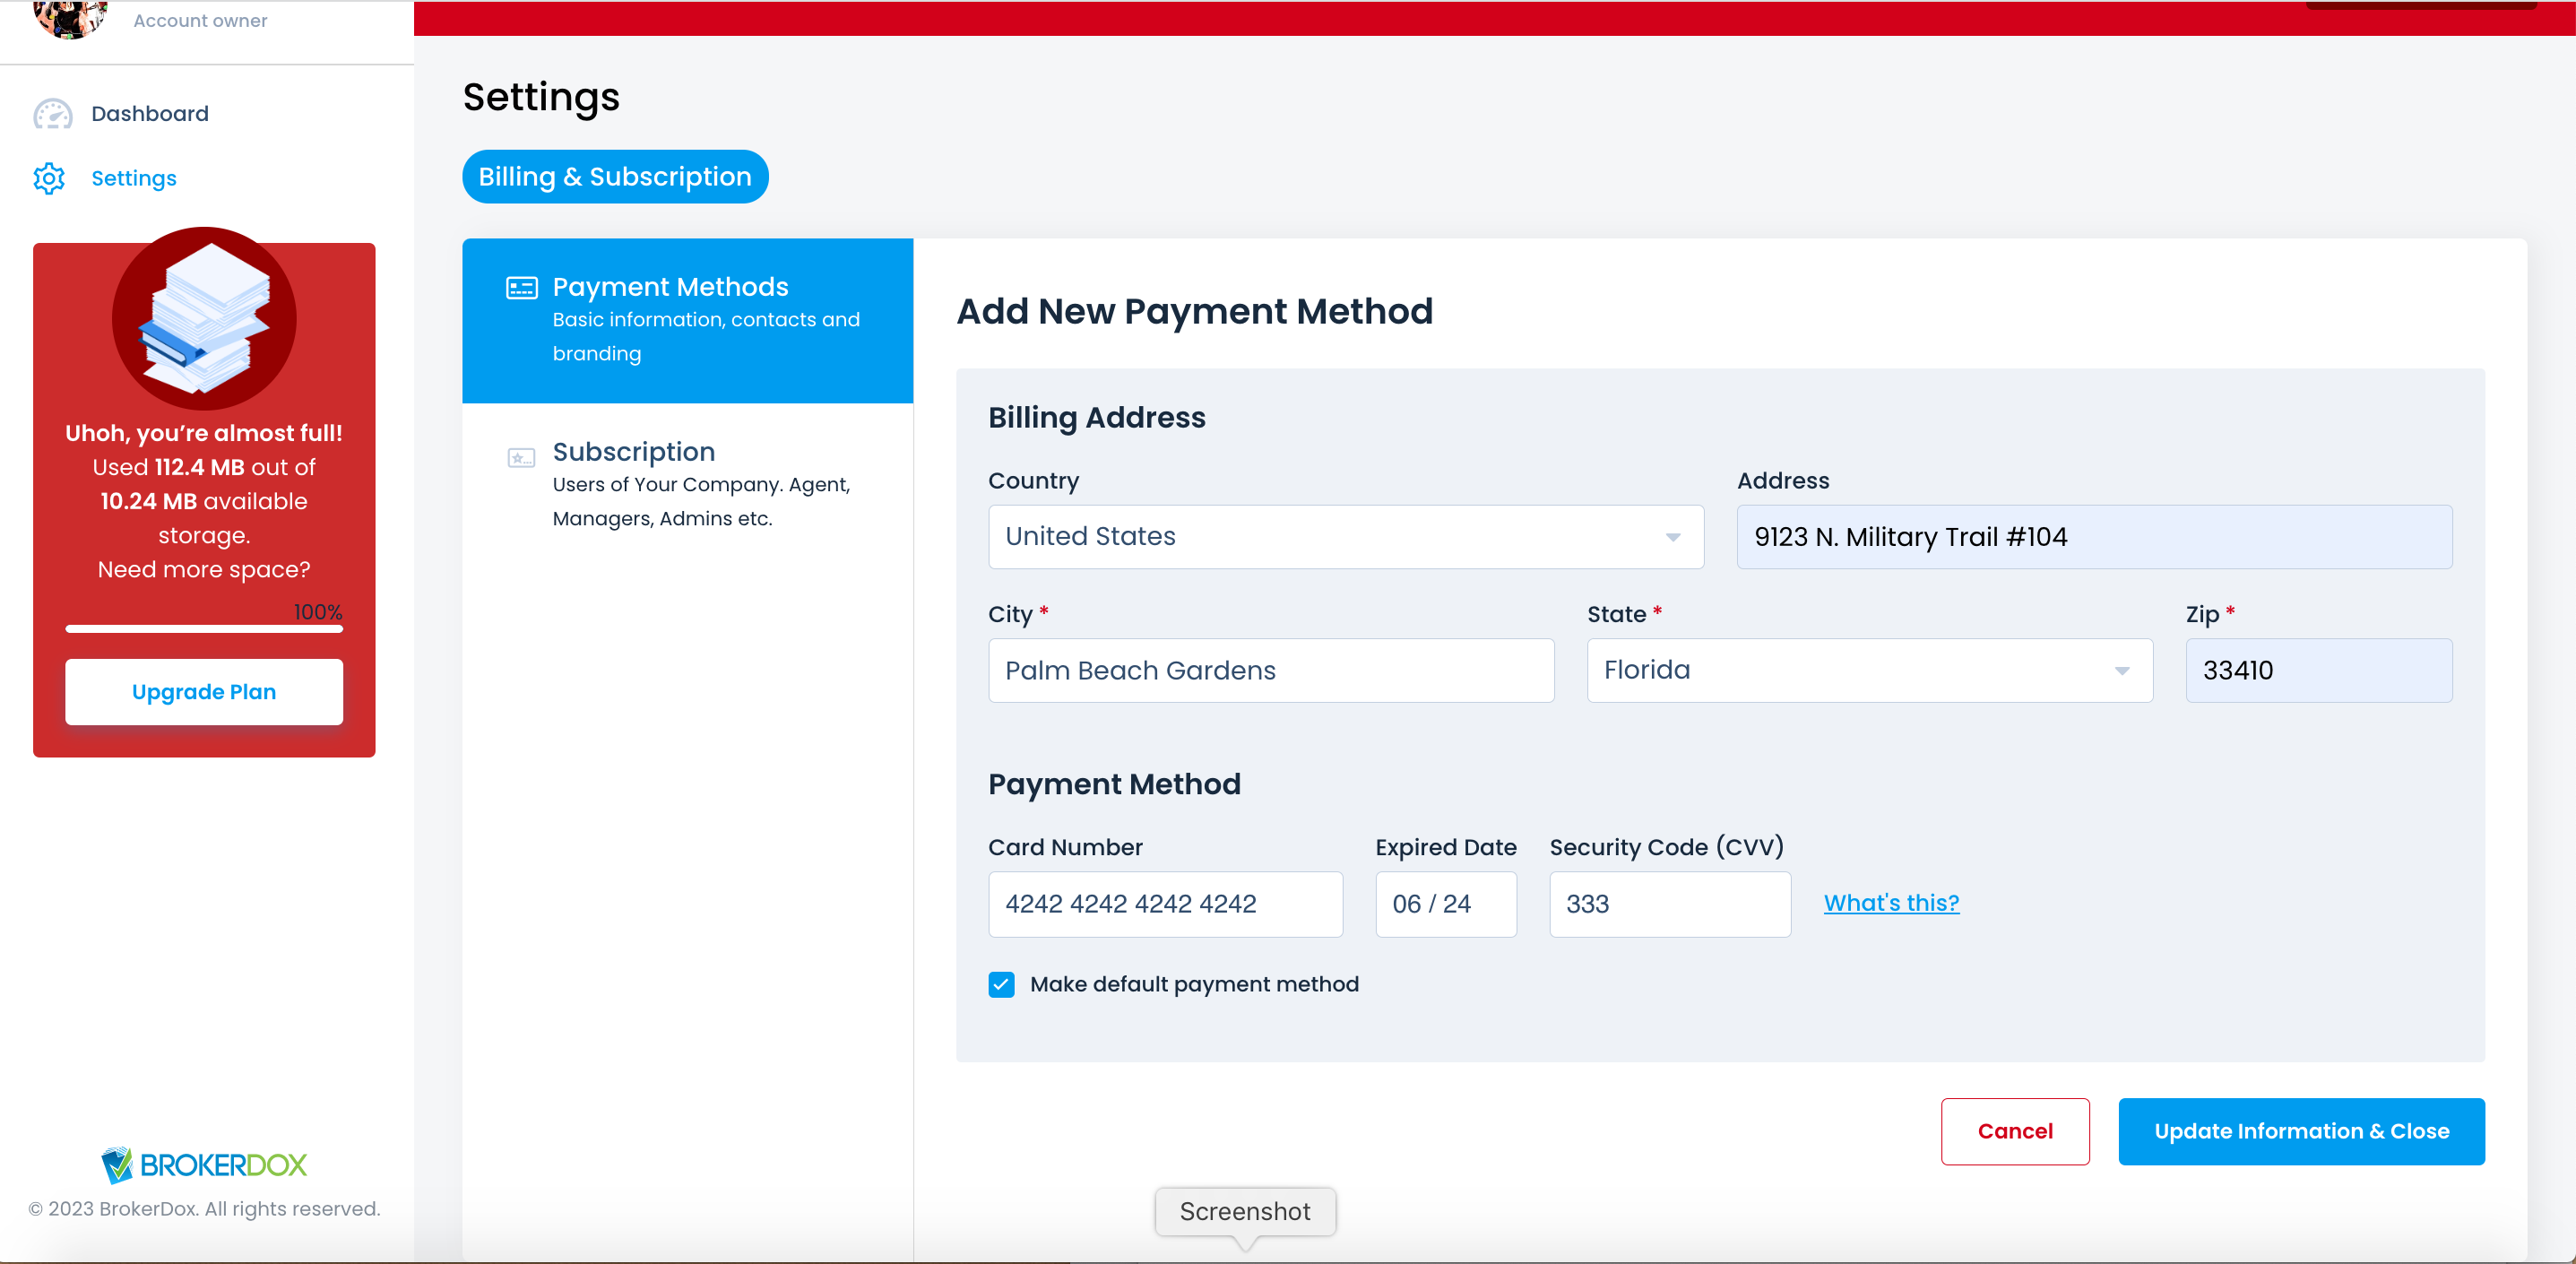
Task: Click the Address field with Military Trail
Action: click(2094, 537)
